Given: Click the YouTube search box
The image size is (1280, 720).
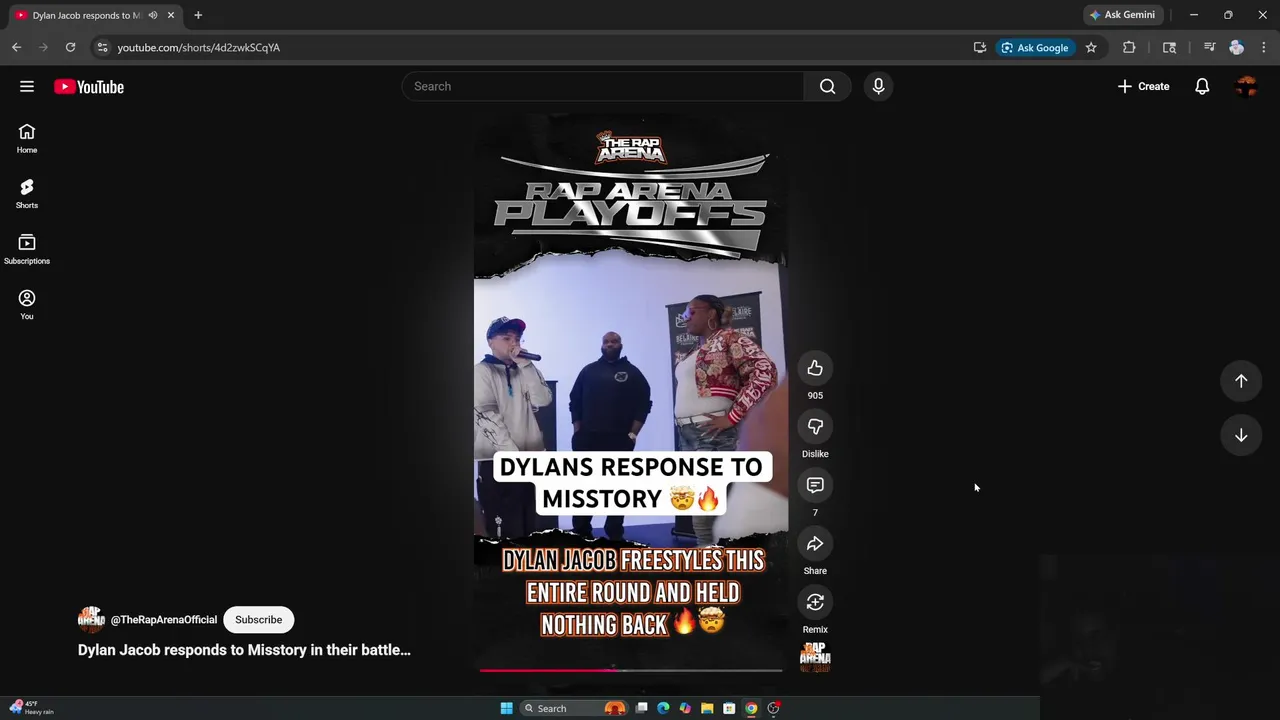Looking at the screenshot, I should (603, 86).
